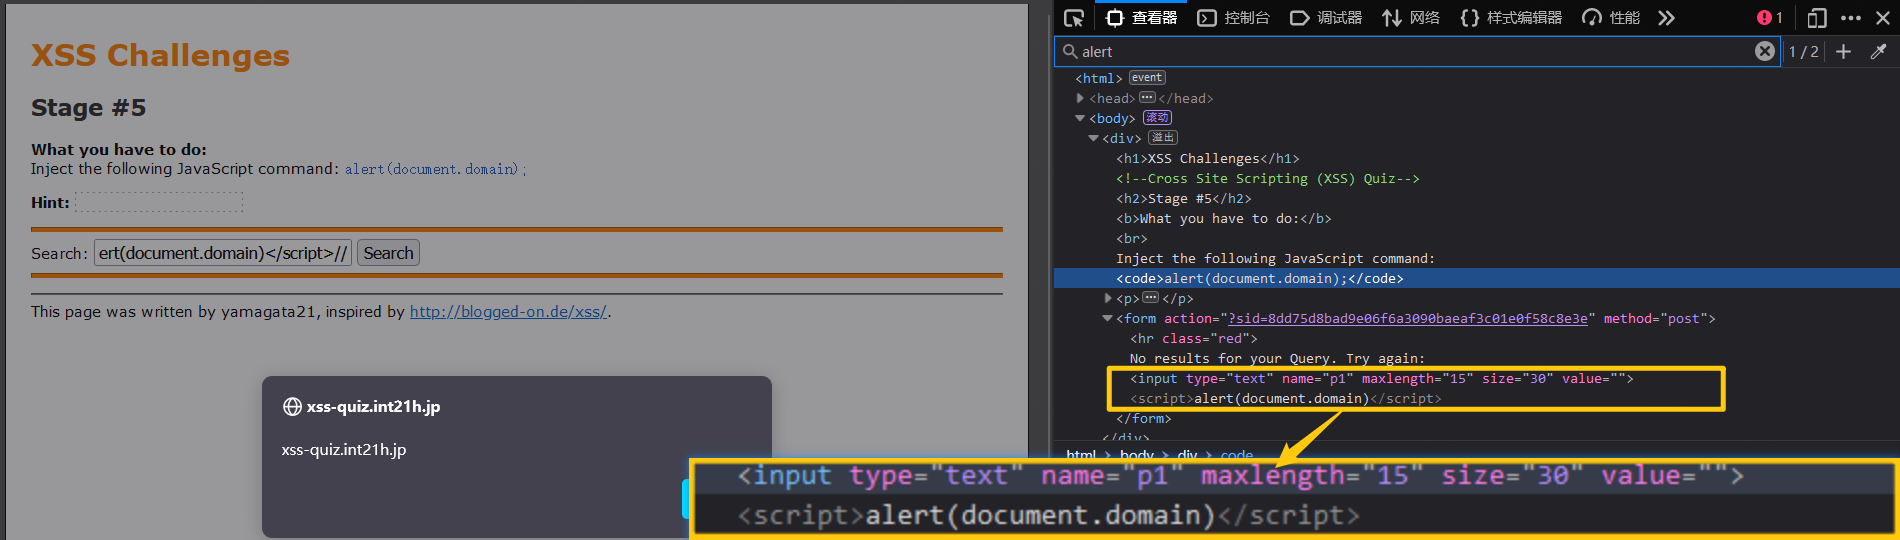Expand the hidden devtools tabs chevron
Screen dimensions: 1900x540
coord(1666,18)
